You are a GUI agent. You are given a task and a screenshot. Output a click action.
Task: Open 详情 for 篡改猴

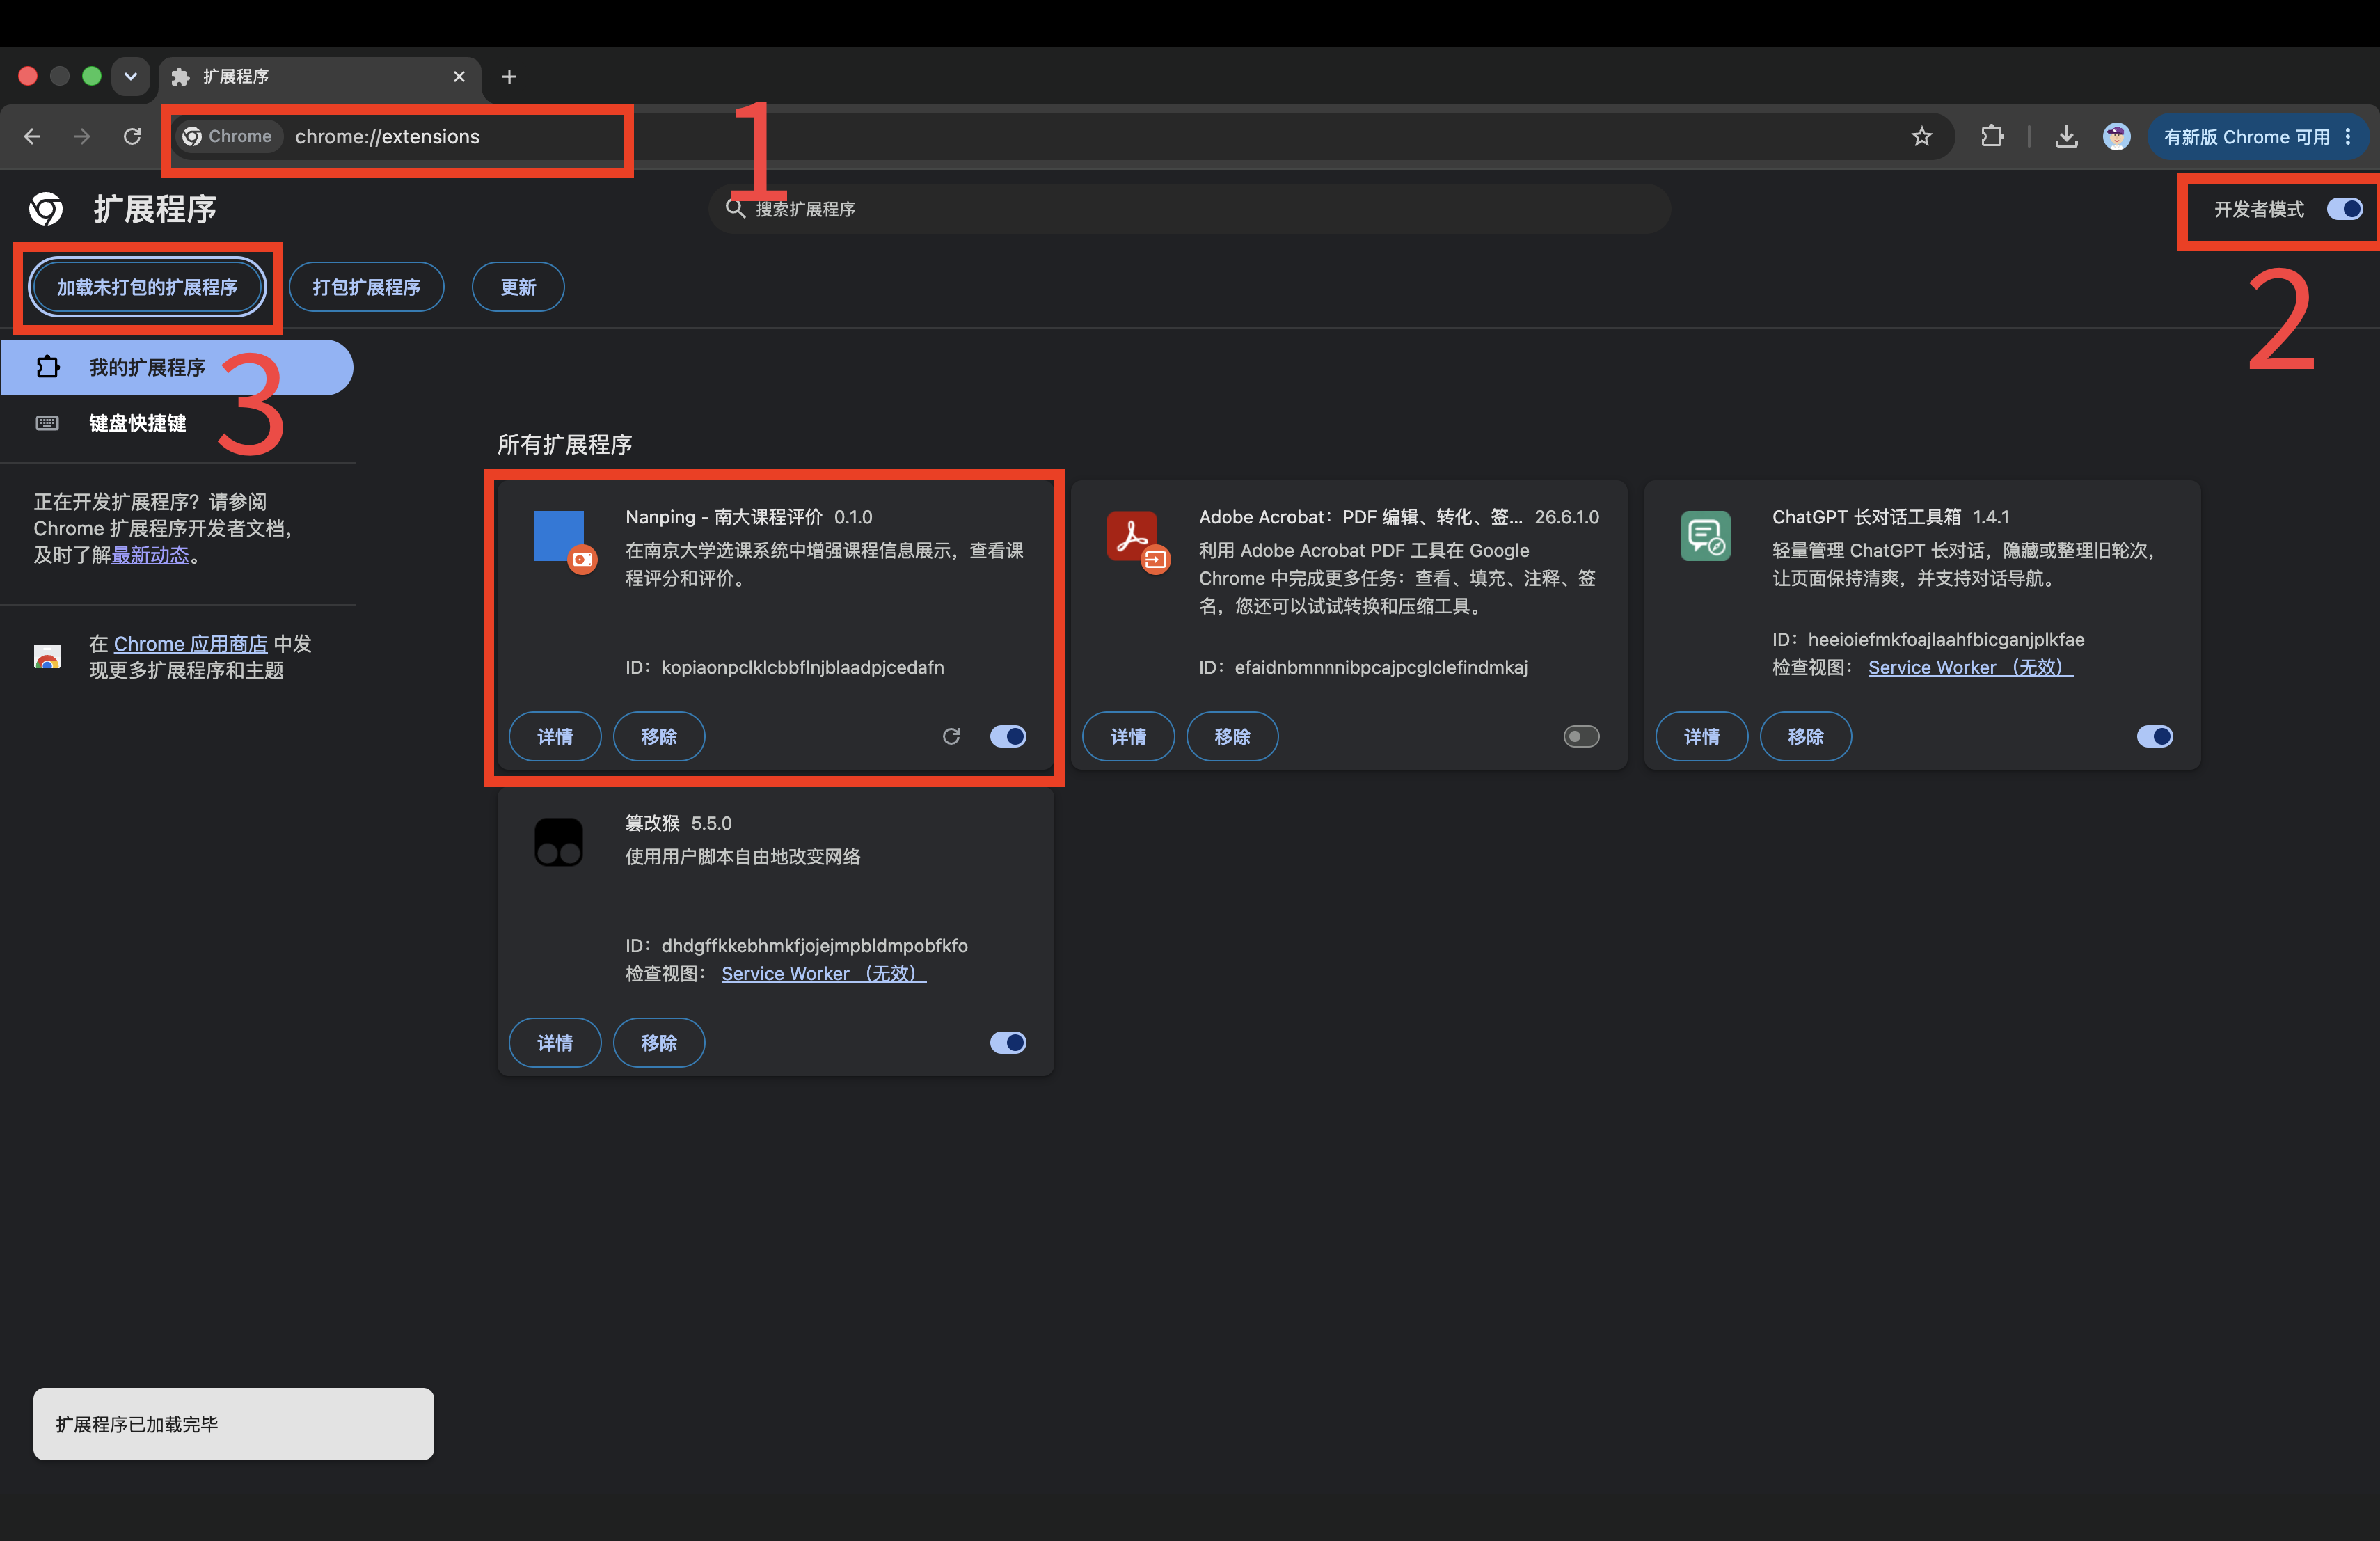pos(555,1042)
